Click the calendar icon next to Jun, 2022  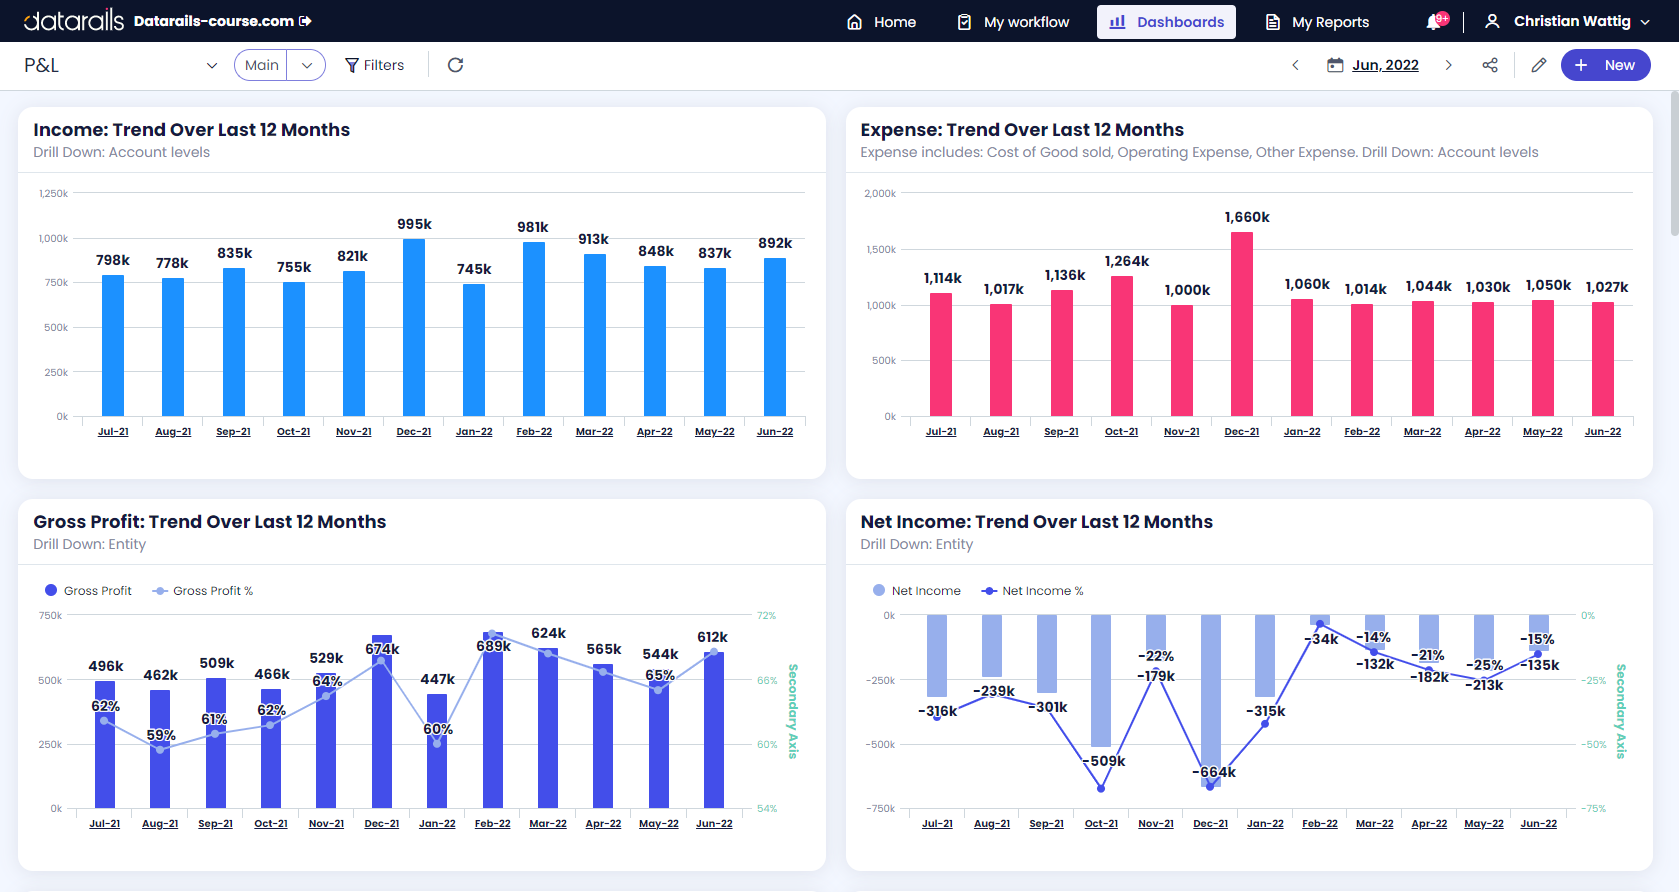click(1335, 65)
